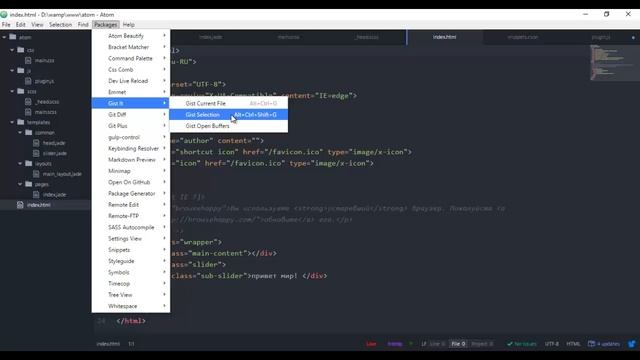Open Symbols package entry

[x=131, y=272]
